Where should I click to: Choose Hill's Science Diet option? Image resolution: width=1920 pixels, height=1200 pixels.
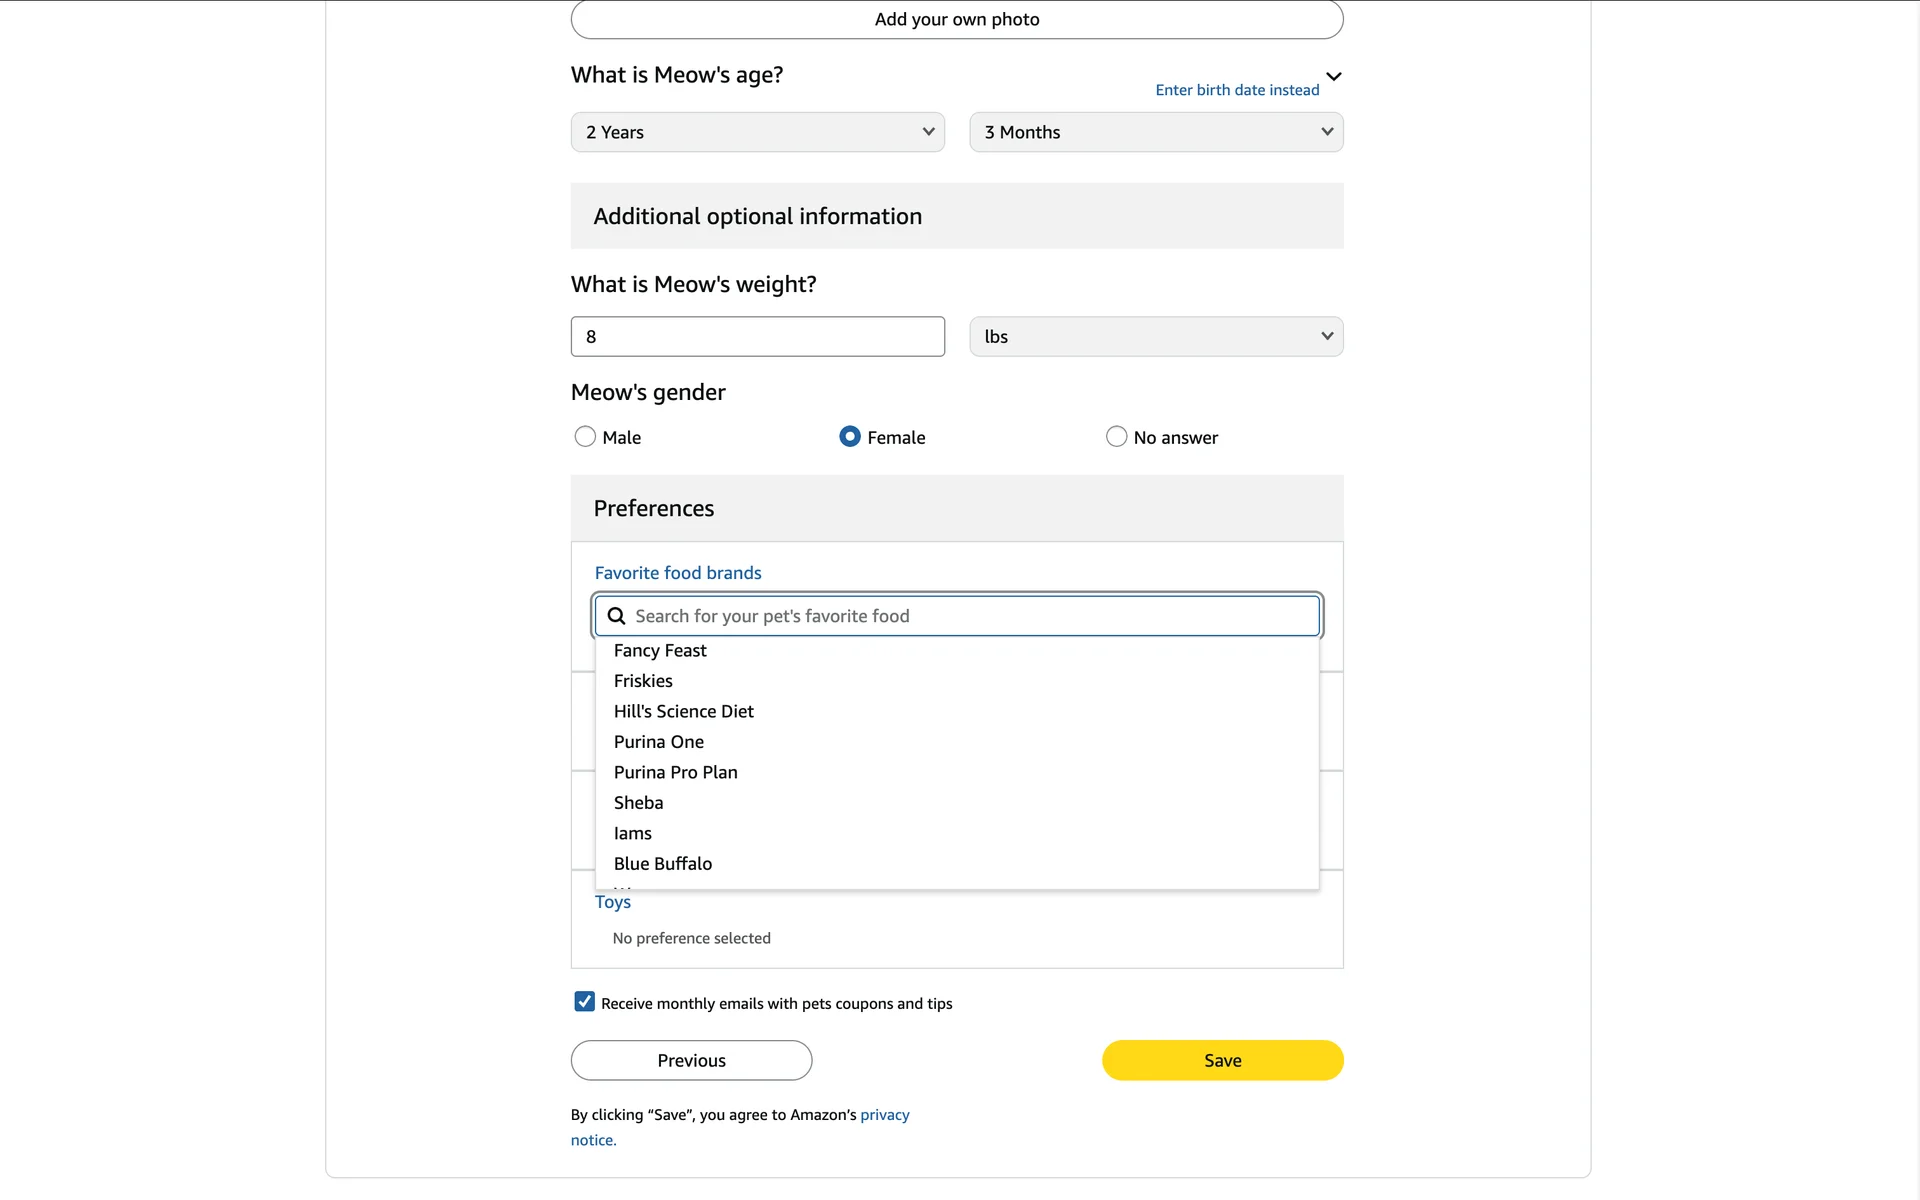(x=683, y=712)
